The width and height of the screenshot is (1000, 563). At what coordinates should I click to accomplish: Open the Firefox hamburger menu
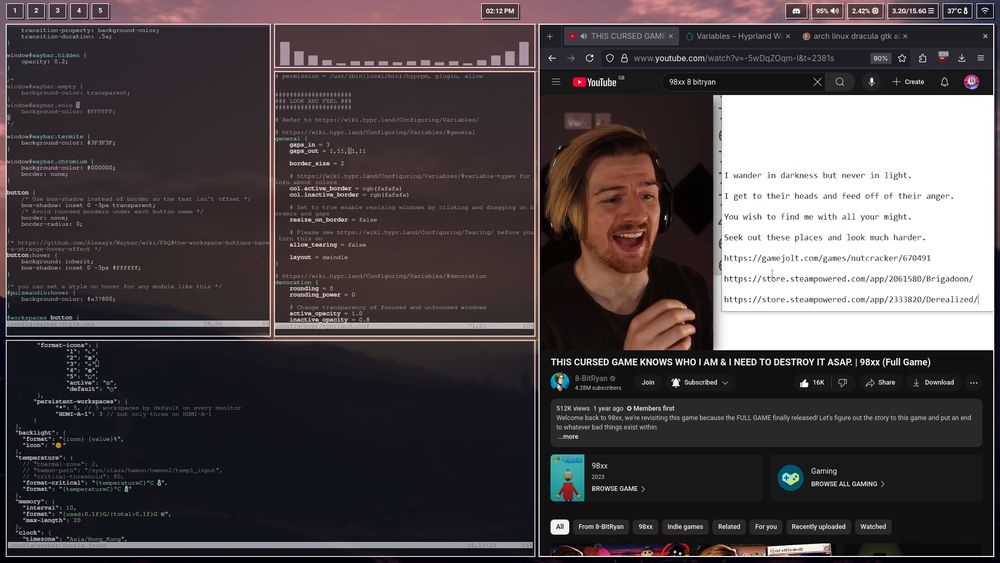point(981,58)
